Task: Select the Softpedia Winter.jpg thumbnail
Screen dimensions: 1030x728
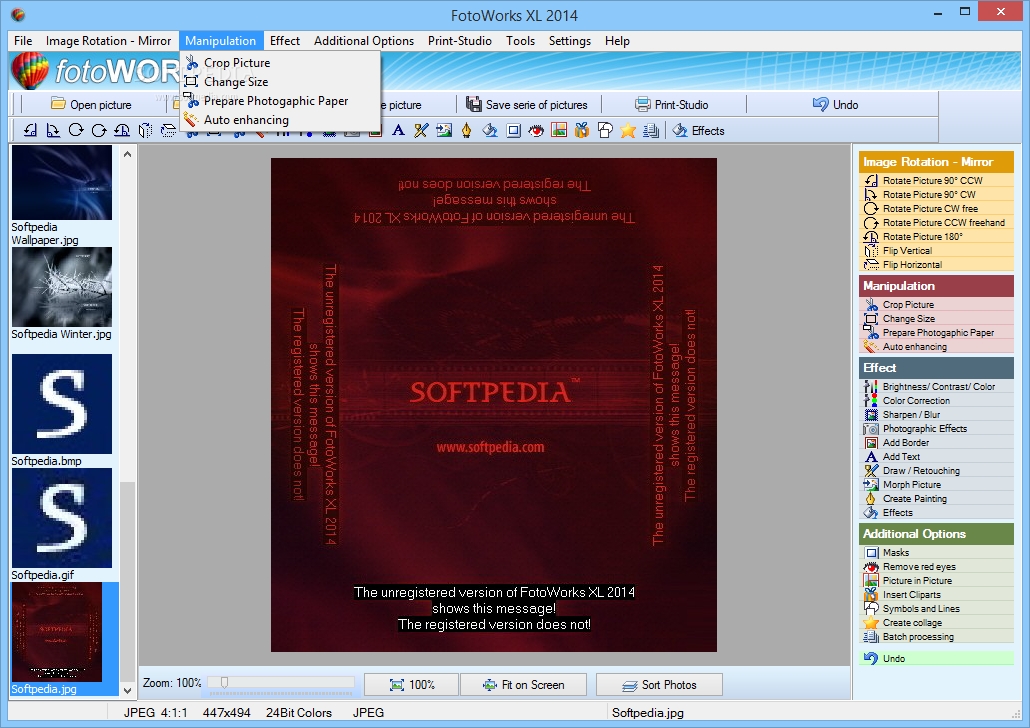Action: click(x=62, y=287)
